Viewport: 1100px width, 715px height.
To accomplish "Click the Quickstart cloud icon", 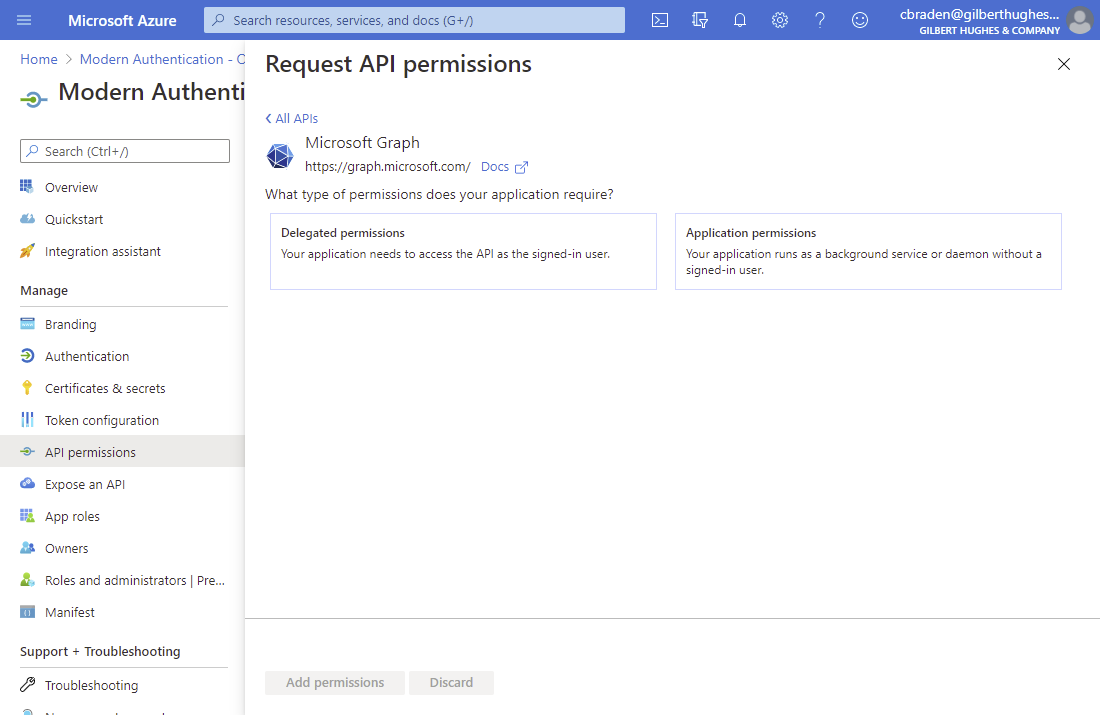I will [x=27, y=219].
